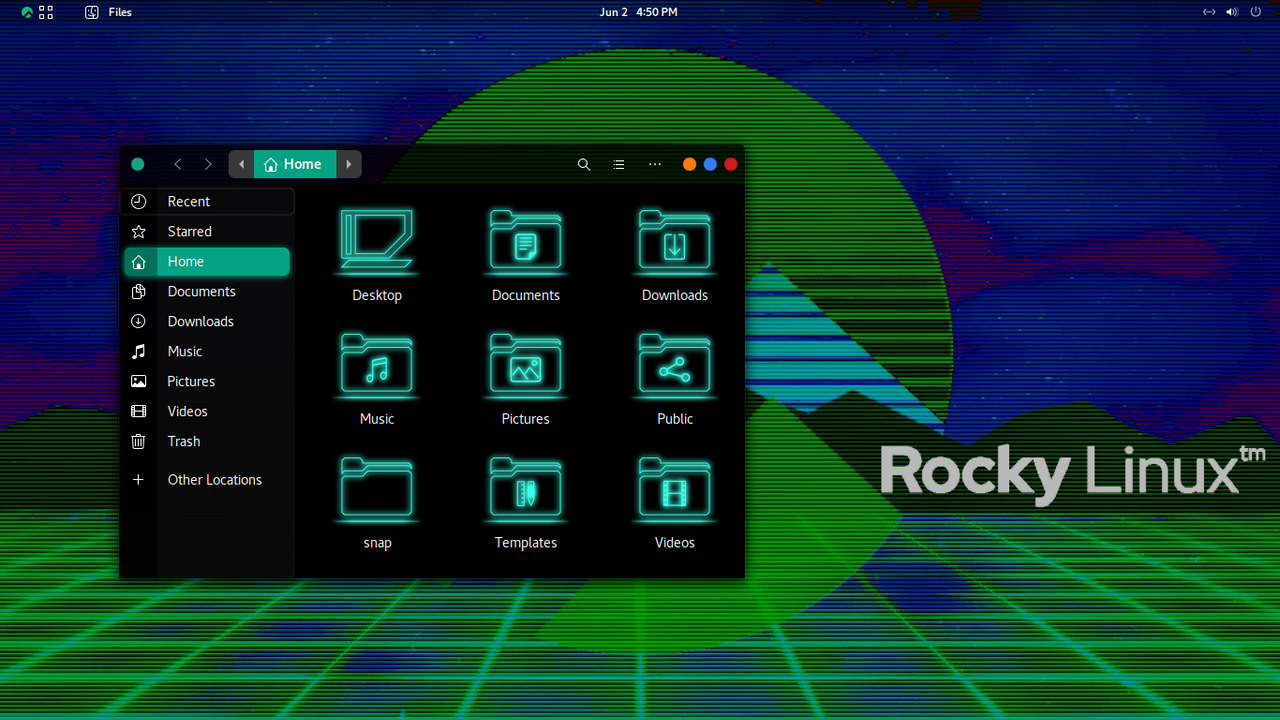Click the Starred star icon in sidebar

[139, 231]
